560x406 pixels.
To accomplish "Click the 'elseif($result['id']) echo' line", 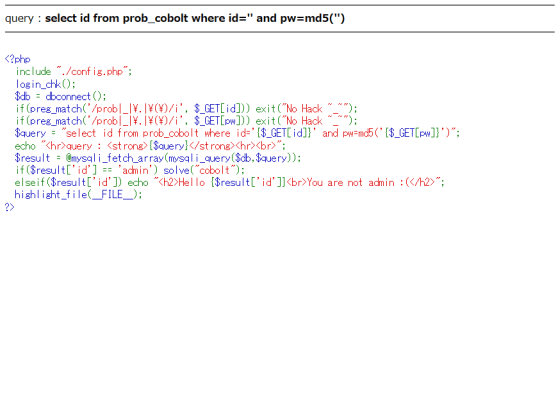I will point(230,182).
